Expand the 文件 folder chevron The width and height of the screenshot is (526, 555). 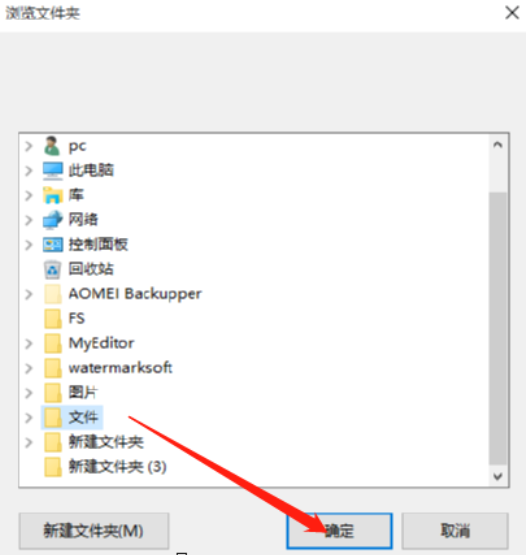pos(29,418)
